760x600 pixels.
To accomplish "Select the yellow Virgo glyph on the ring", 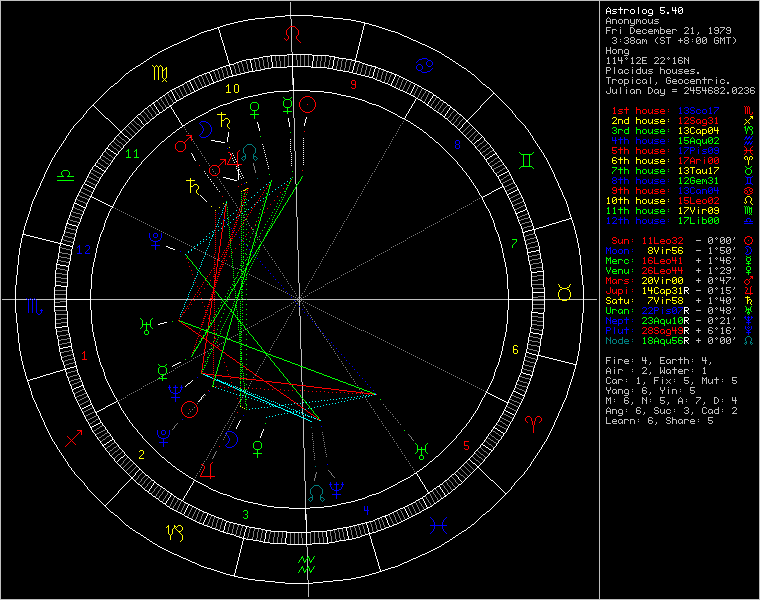I will coord(160,72).
